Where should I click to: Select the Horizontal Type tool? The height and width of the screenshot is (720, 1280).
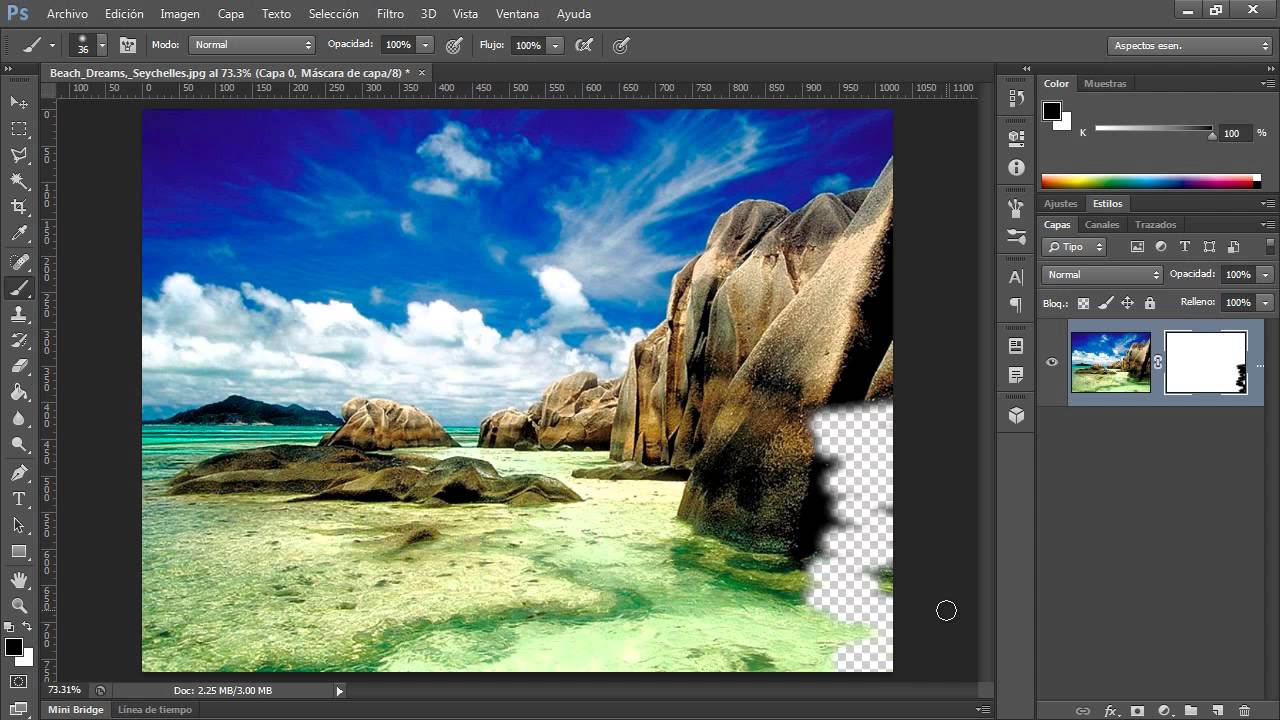click(19, 498)
